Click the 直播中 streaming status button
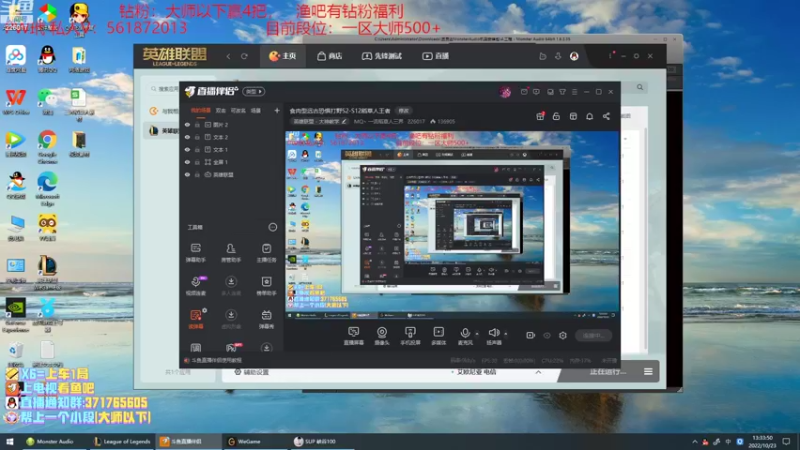 pos(593,335)
